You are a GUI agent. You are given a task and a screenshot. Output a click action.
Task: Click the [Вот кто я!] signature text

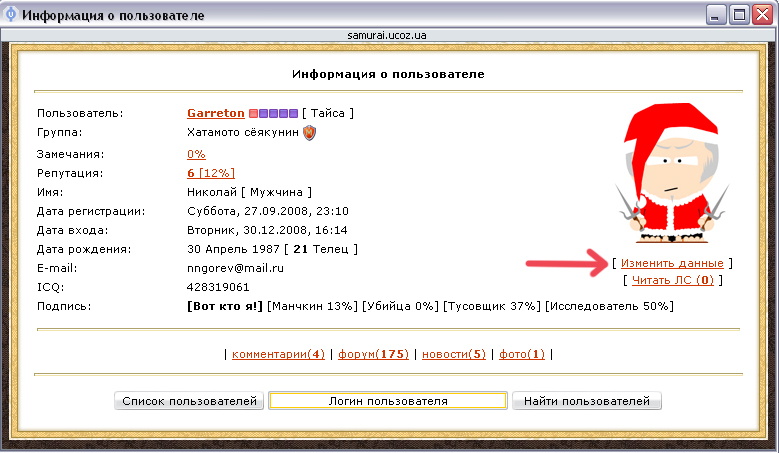225,306
